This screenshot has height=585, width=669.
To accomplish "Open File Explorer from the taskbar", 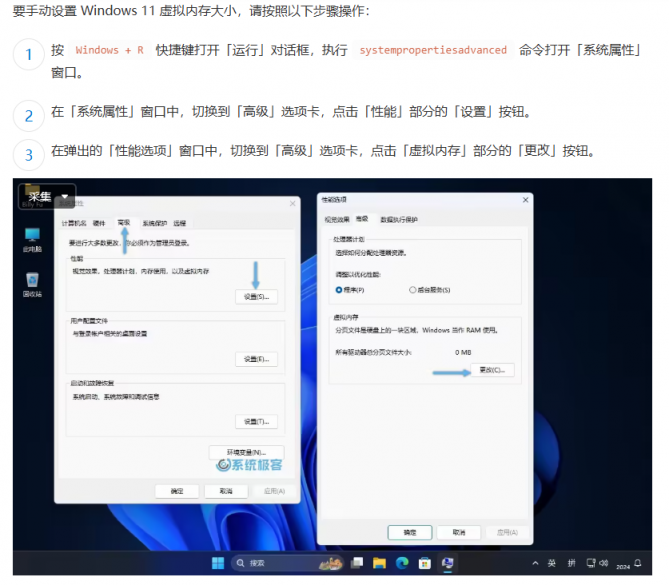I will pyautogui.click(x=381, y=563).
